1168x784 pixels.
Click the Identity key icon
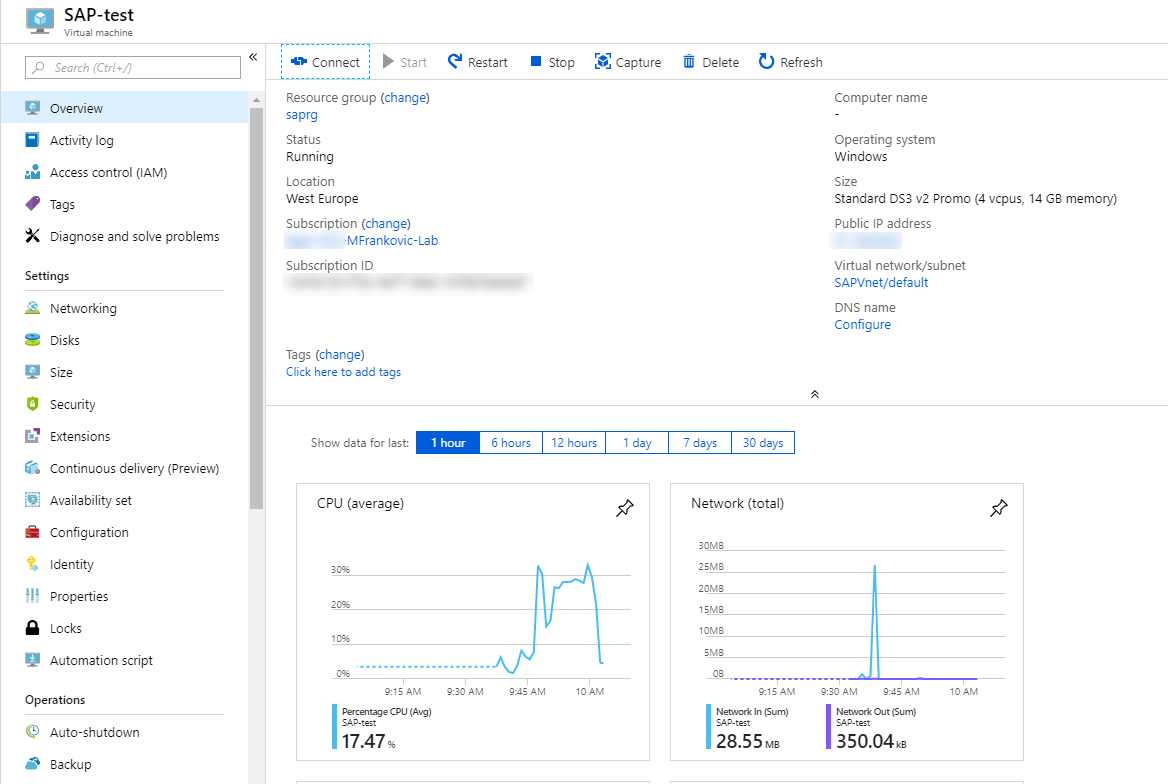32,564
